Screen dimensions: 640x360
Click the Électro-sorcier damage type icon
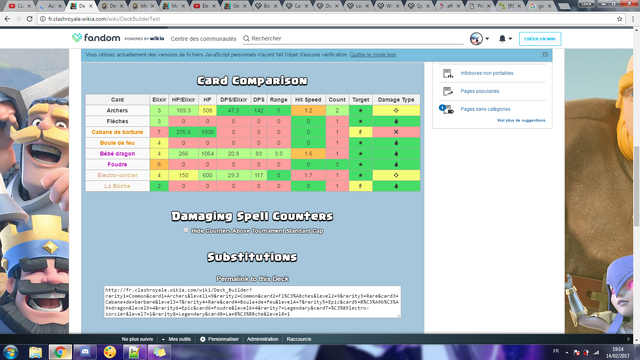pos(396,175)
